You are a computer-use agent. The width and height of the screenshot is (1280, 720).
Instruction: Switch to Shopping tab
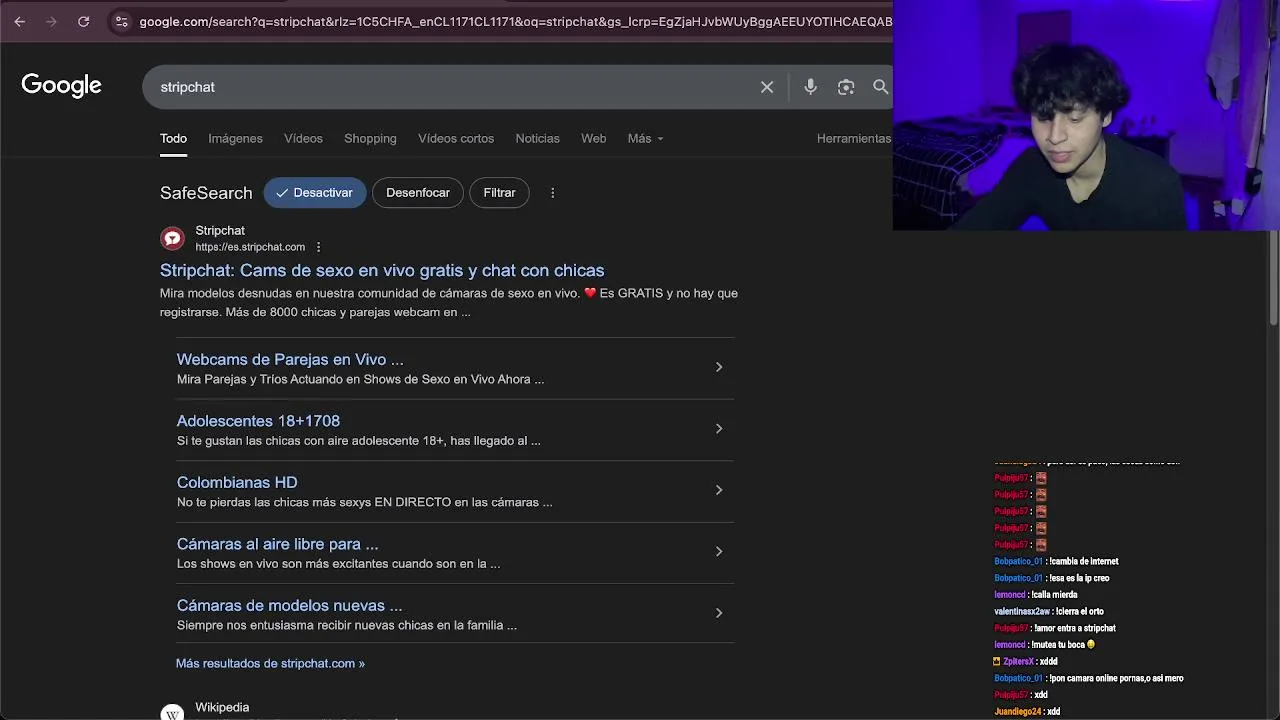[370, 138]
